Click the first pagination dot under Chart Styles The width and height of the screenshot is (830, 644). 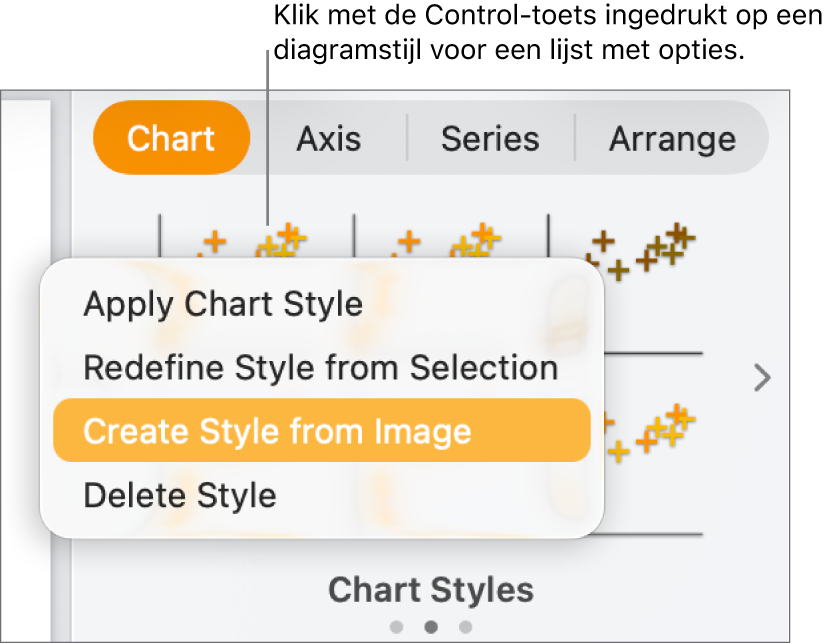(397, 625)
